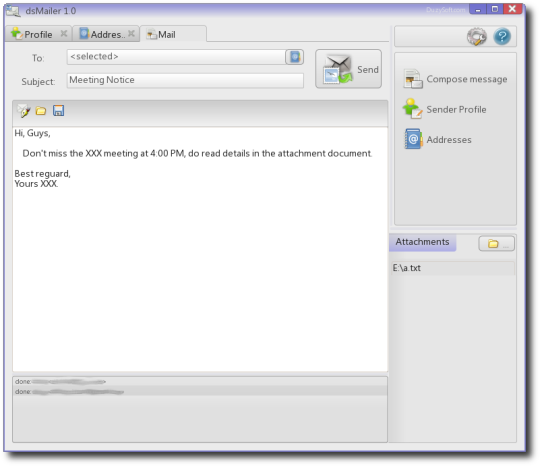Image resolution: width=540 pixels, height=466 pixels.
Task: Close the dsMailer window
Action: [512, 9]
